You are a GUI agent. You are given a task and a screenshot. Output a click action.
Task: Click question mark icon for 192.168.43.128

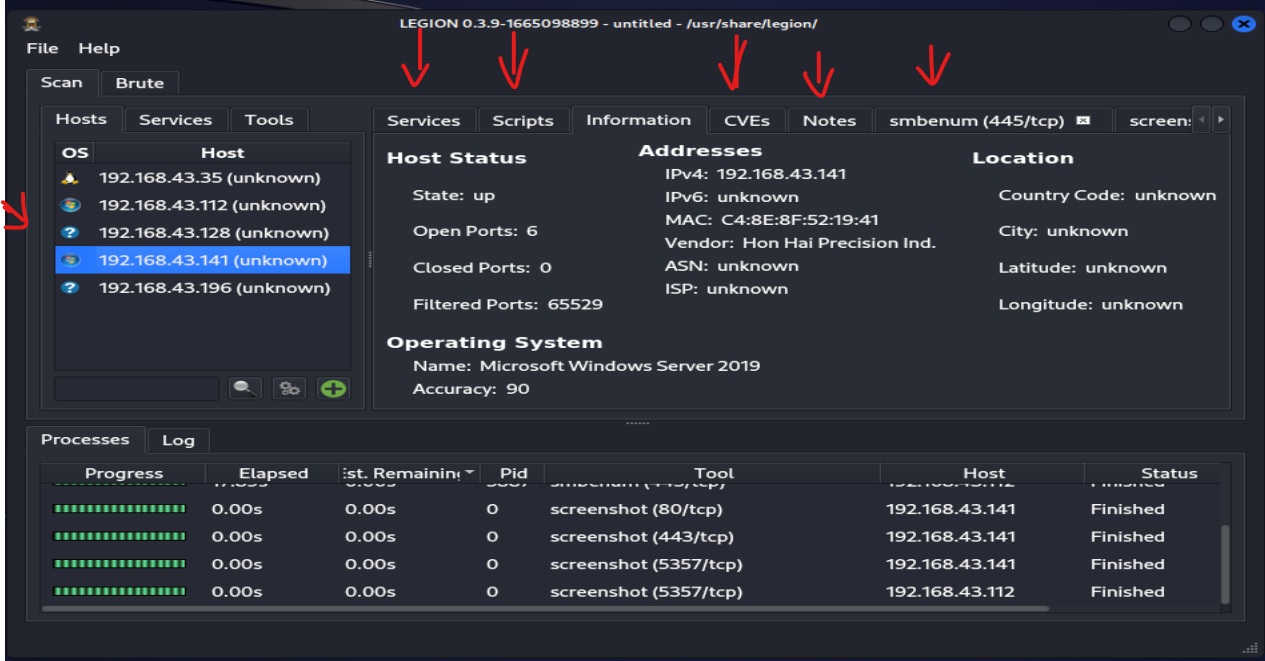click(70, 233)
